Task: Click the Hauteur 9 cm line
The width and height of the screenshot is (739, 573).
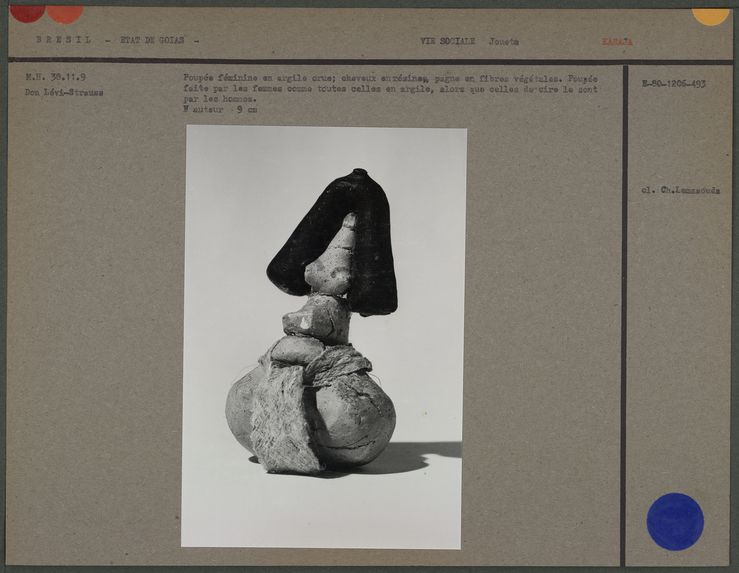Action: [220, 110]
